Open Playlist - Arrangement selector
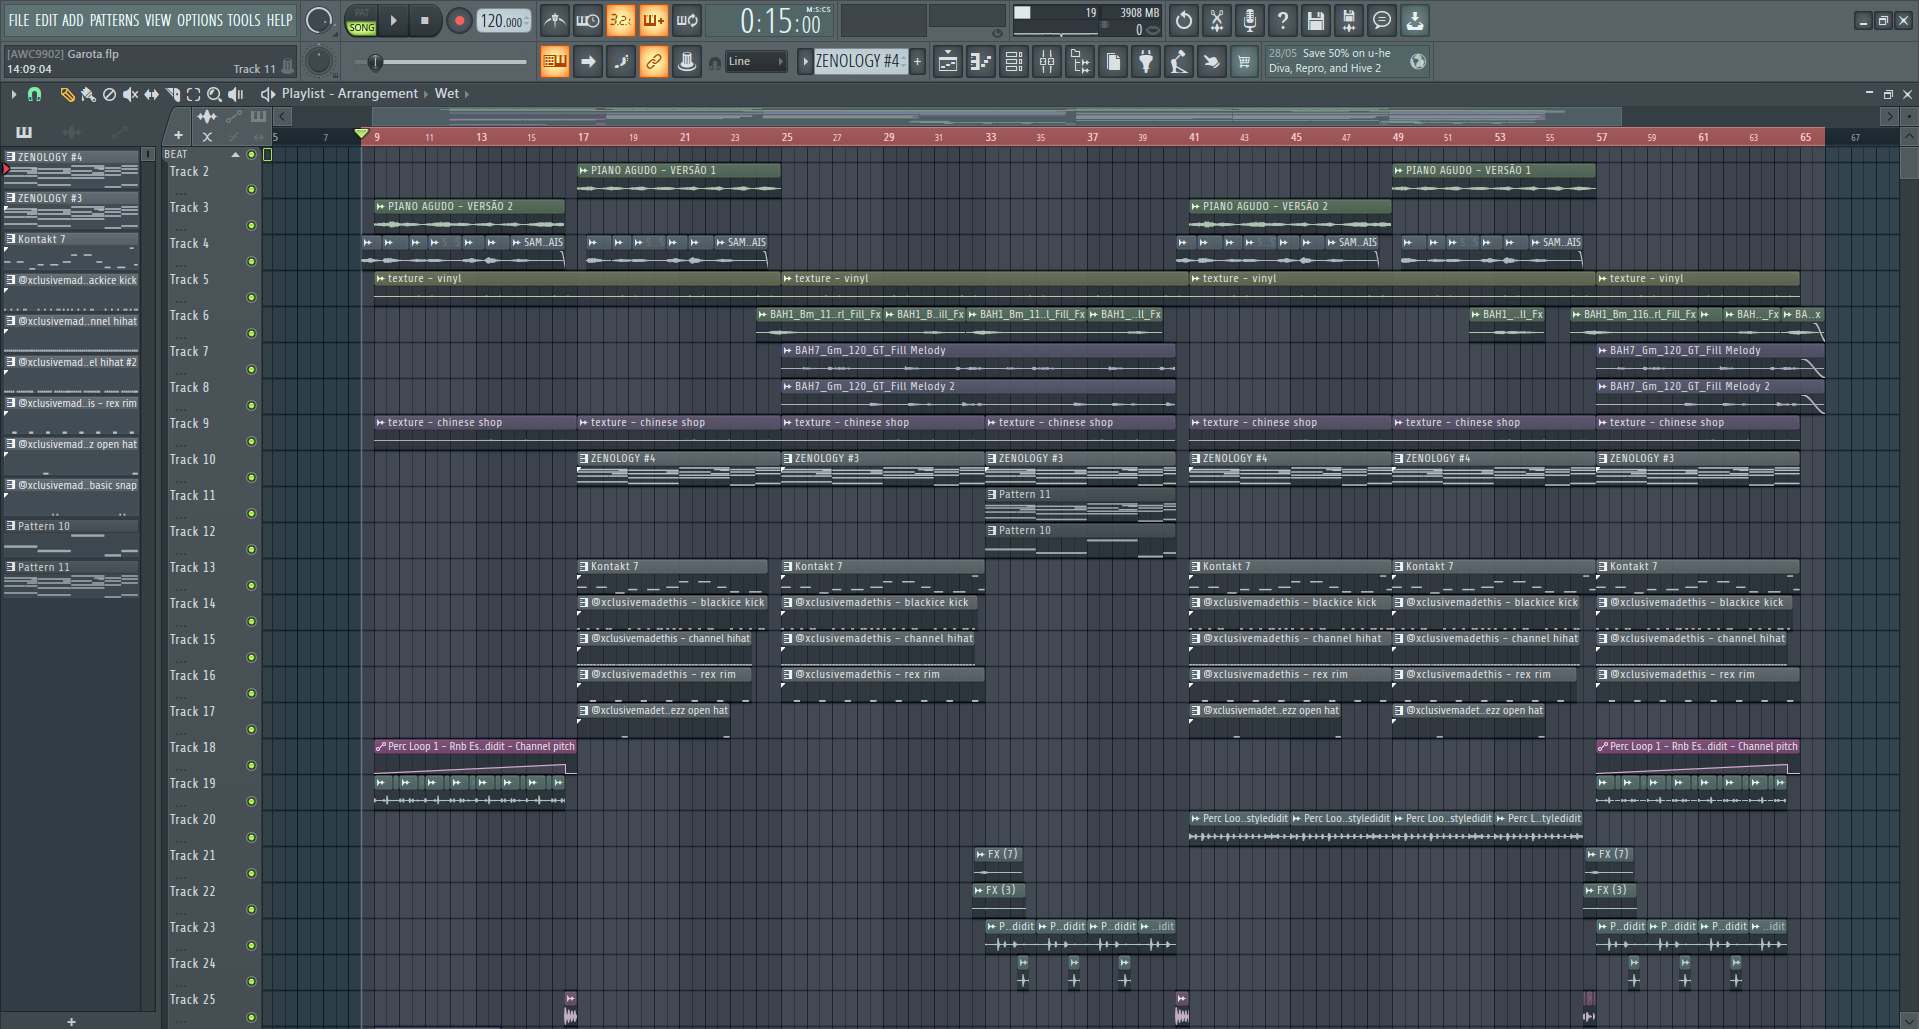 (349, 94)
